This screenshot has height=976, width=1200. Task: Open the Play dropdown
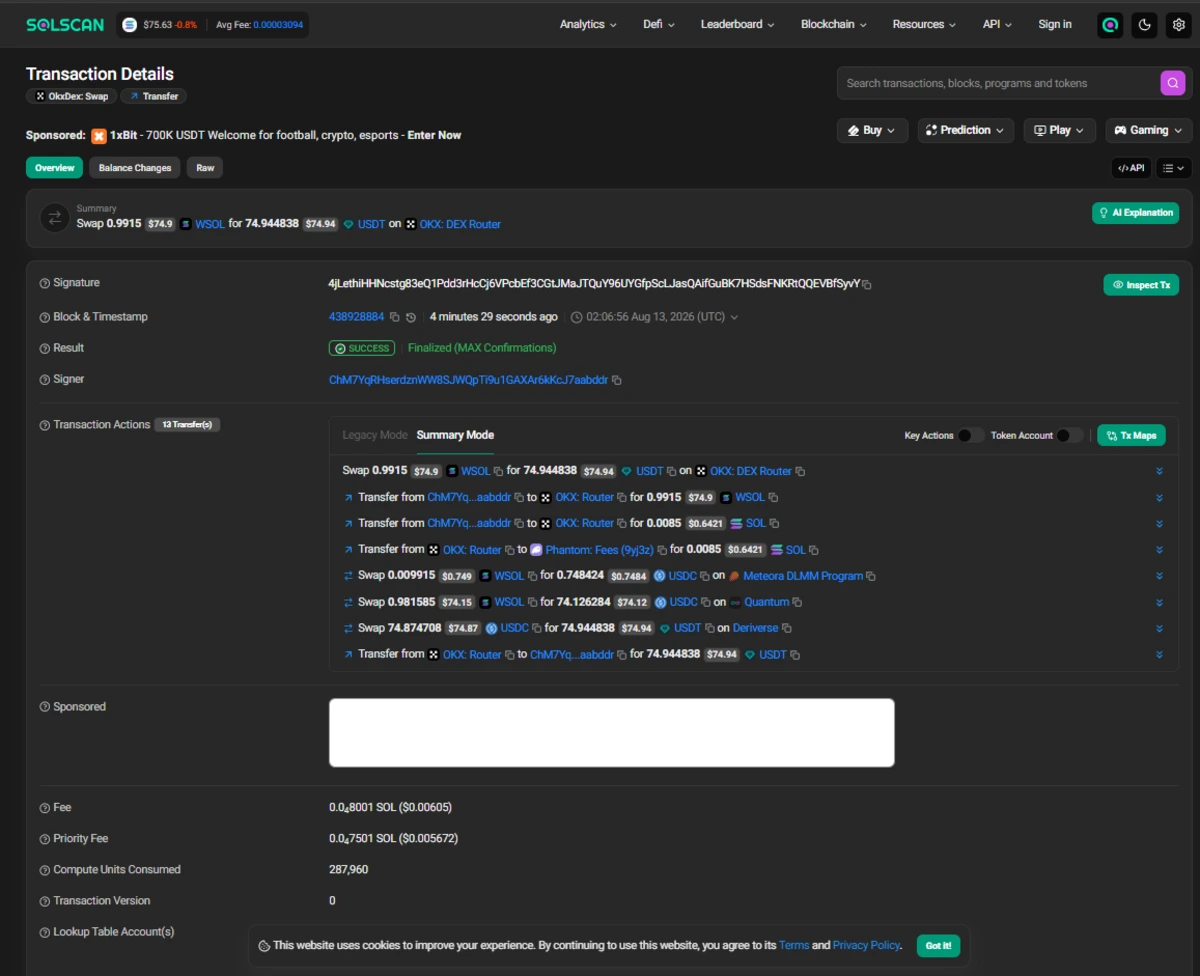pyautogui.click(x=1060, y=130)
